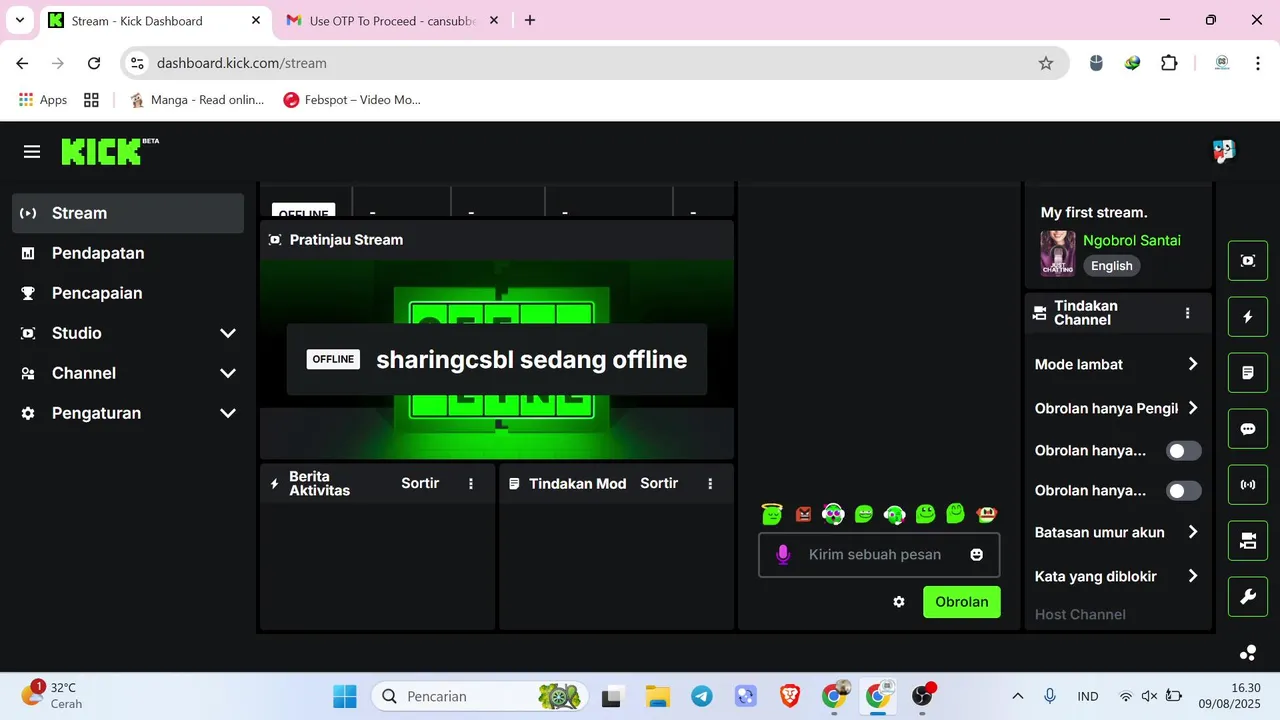Open File Explorer from the taskbar

click(x=657, y=696)
